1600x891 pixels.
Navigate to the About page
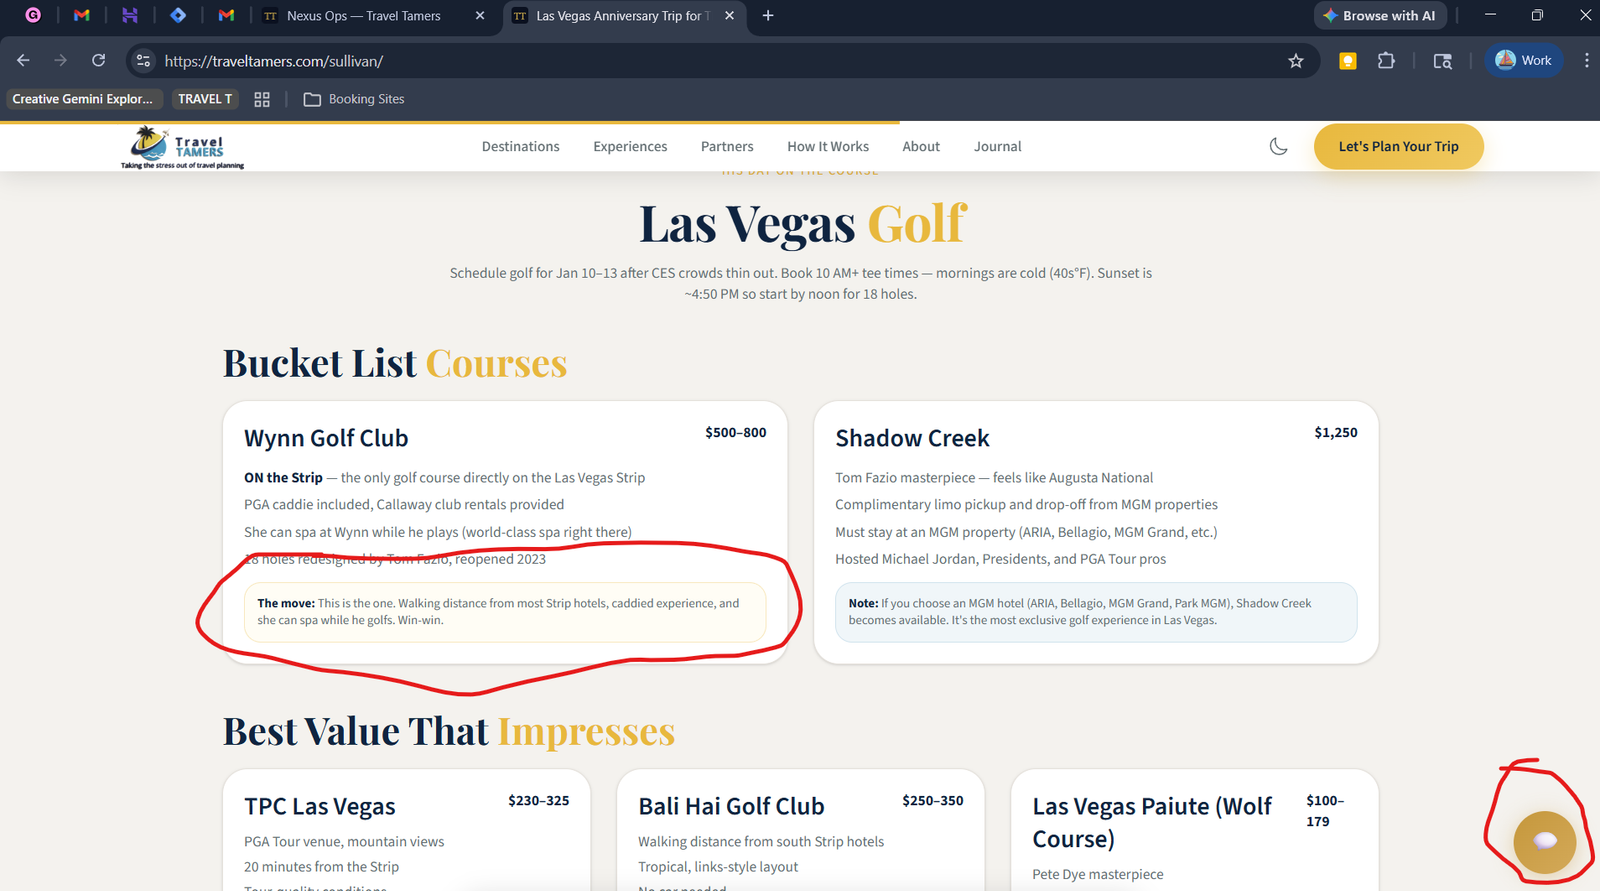(x=921, y=146)
